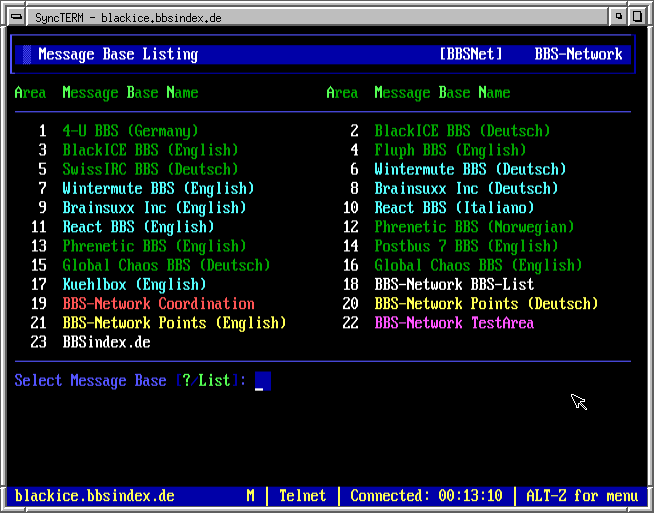
Task: Click Kuehlbox (English) entry
Action: click(x=134, y=284)
